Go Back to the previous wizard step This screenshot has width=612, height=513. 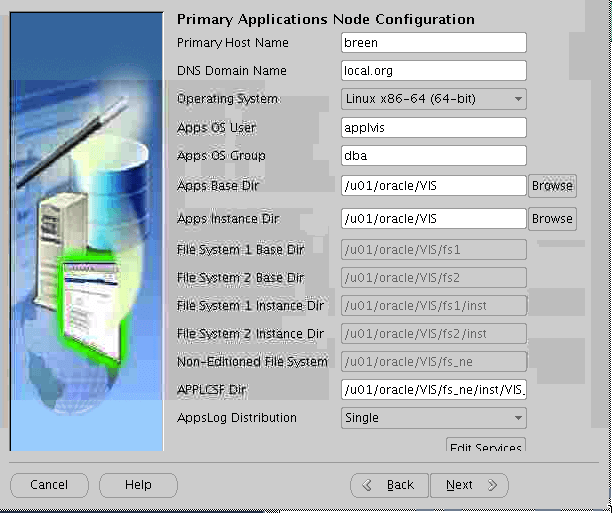[x=389, y=485]
